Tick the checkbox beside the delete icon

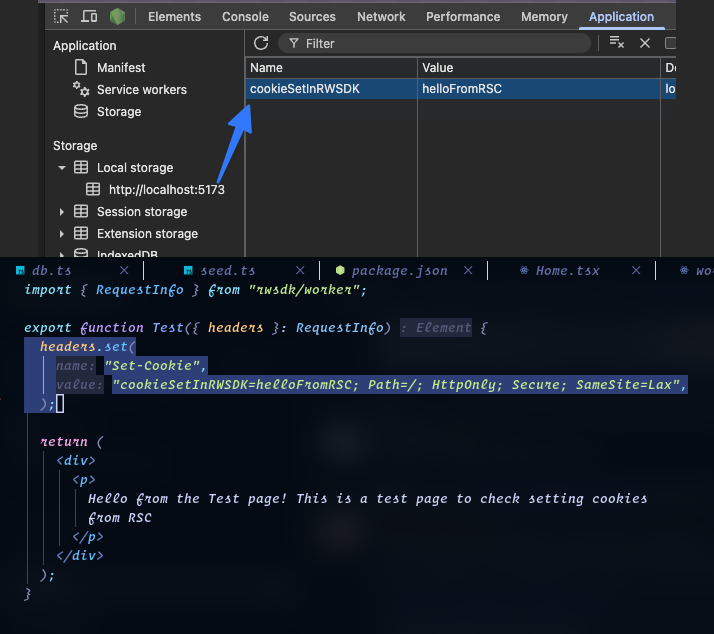(670, 43)
